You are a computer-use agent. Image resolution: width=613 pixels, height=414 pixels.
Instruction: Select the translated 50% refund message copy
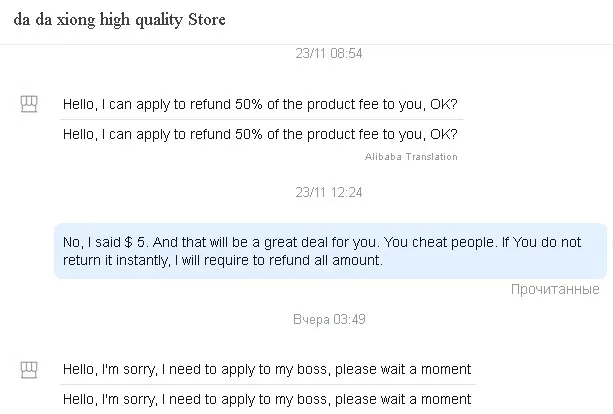pyautogui.click(x=260, y=134)
